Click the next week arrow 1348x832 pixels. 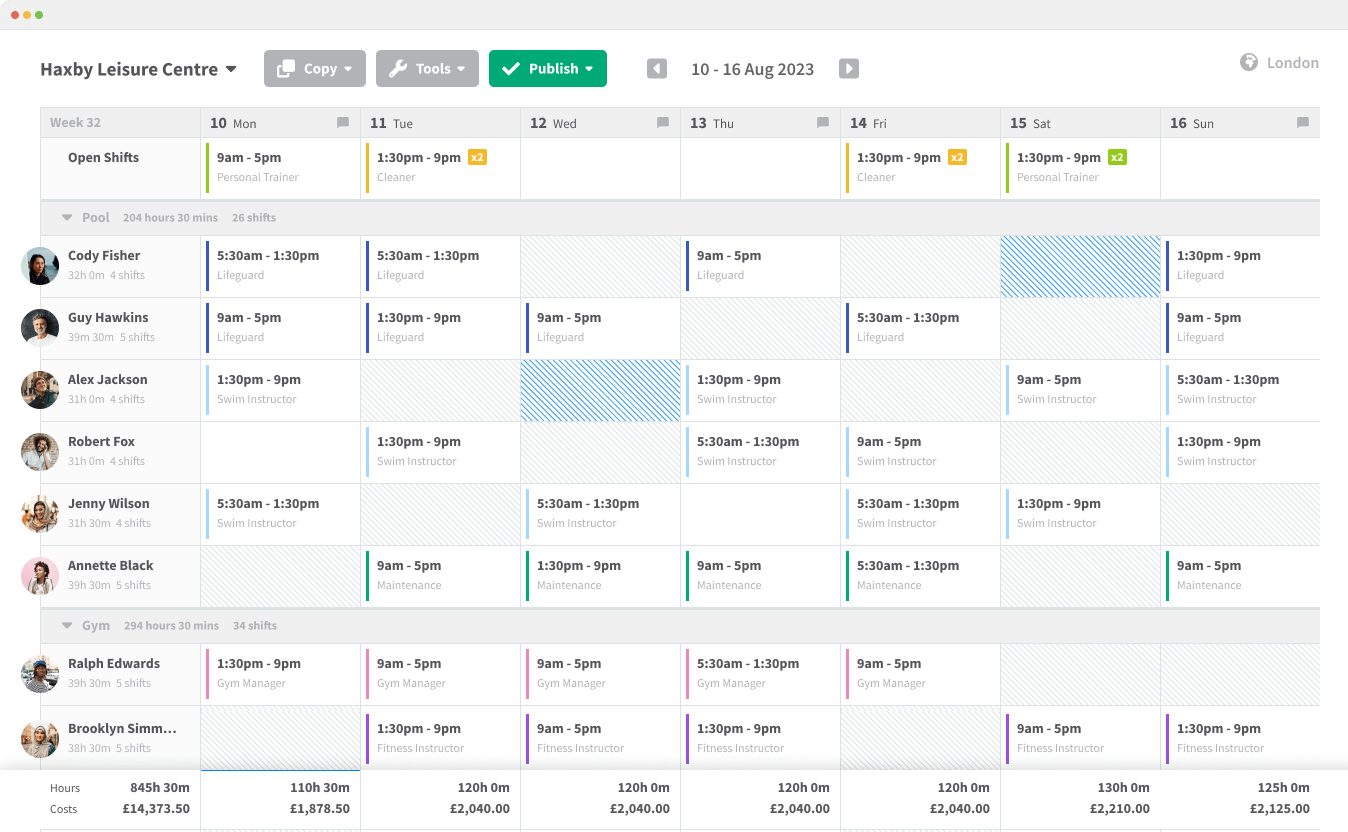[848, 68]
